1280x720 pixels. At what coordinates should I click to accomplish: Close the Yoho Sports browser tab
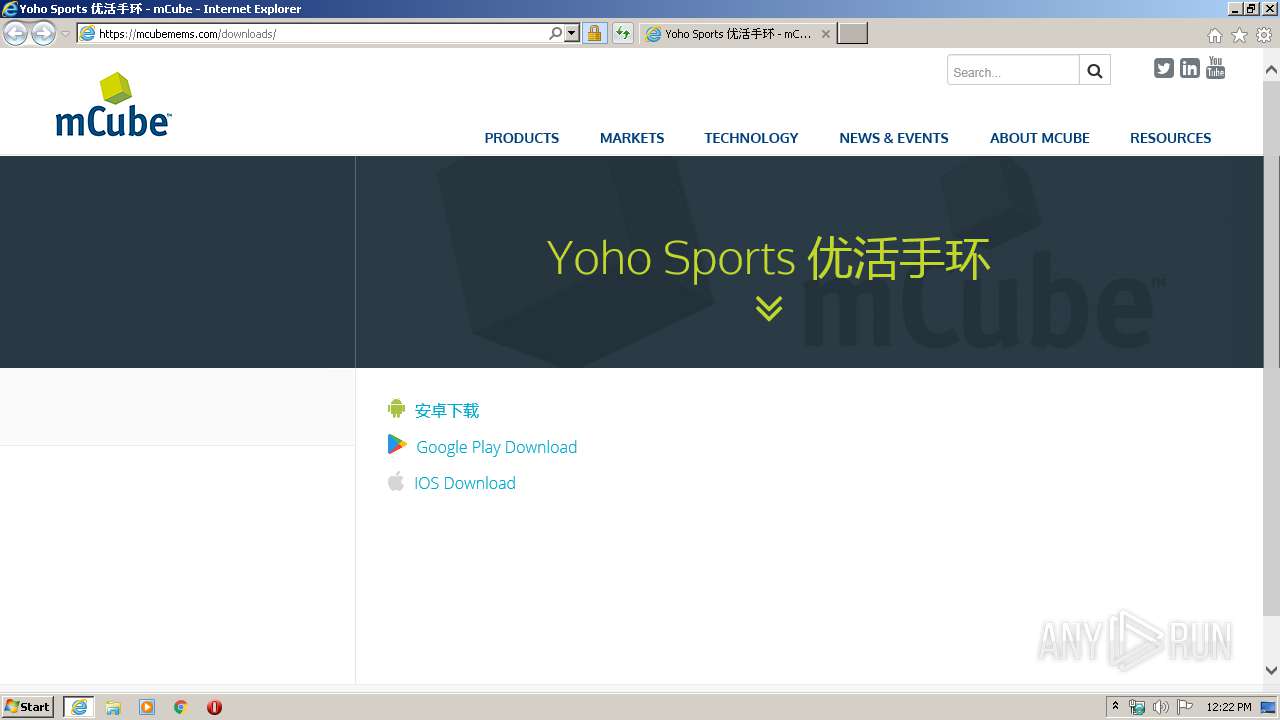tap(826, 34)
